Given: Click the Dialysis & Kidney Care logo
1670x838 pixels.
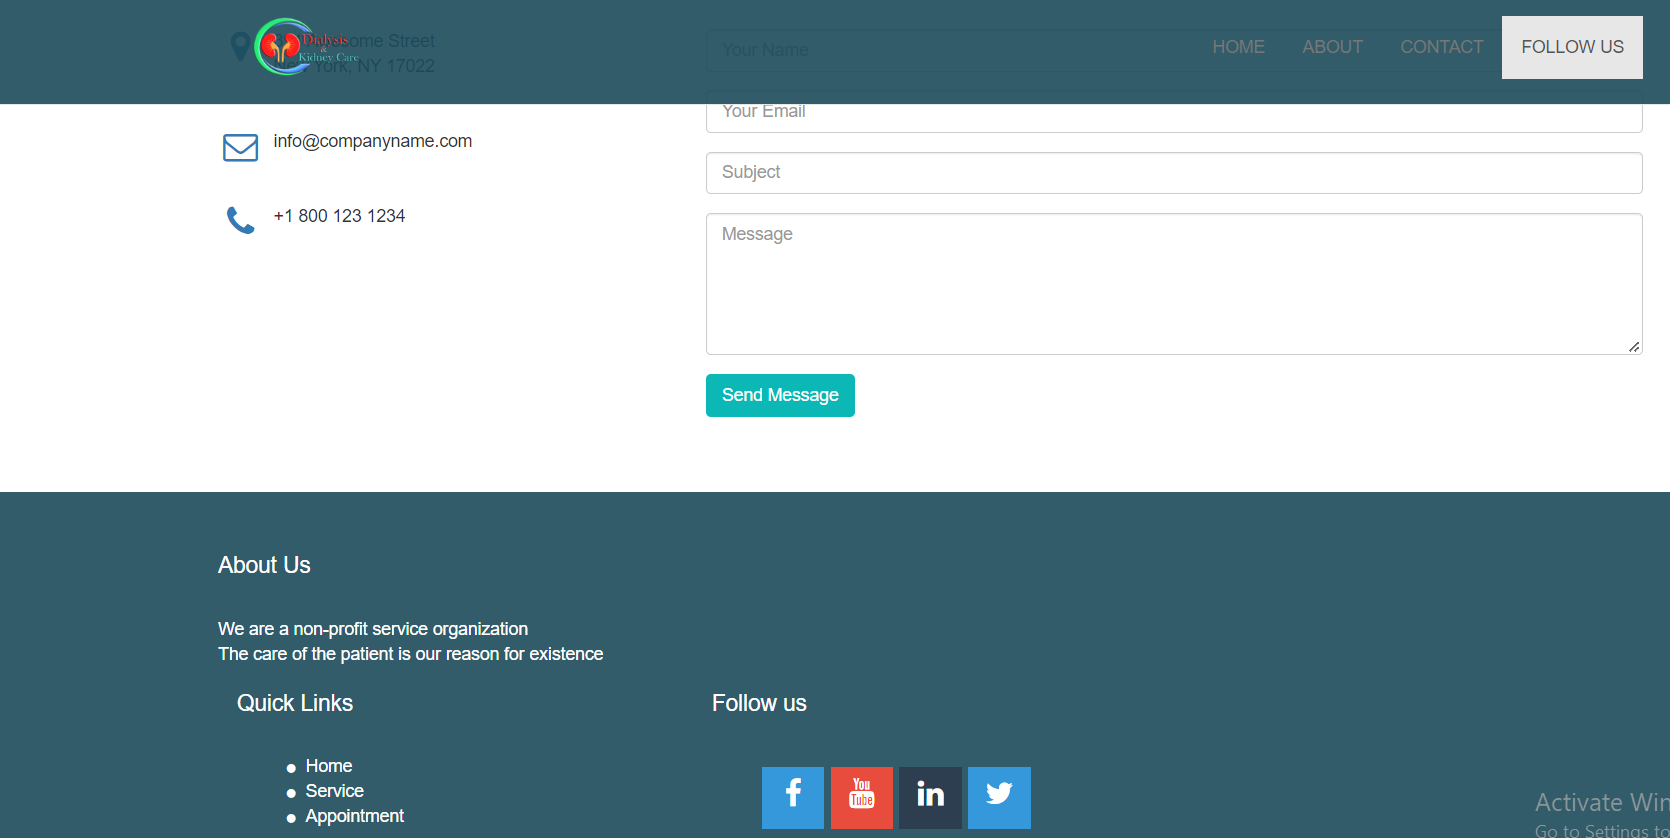Looking at the screenshot, I should 306,47.
